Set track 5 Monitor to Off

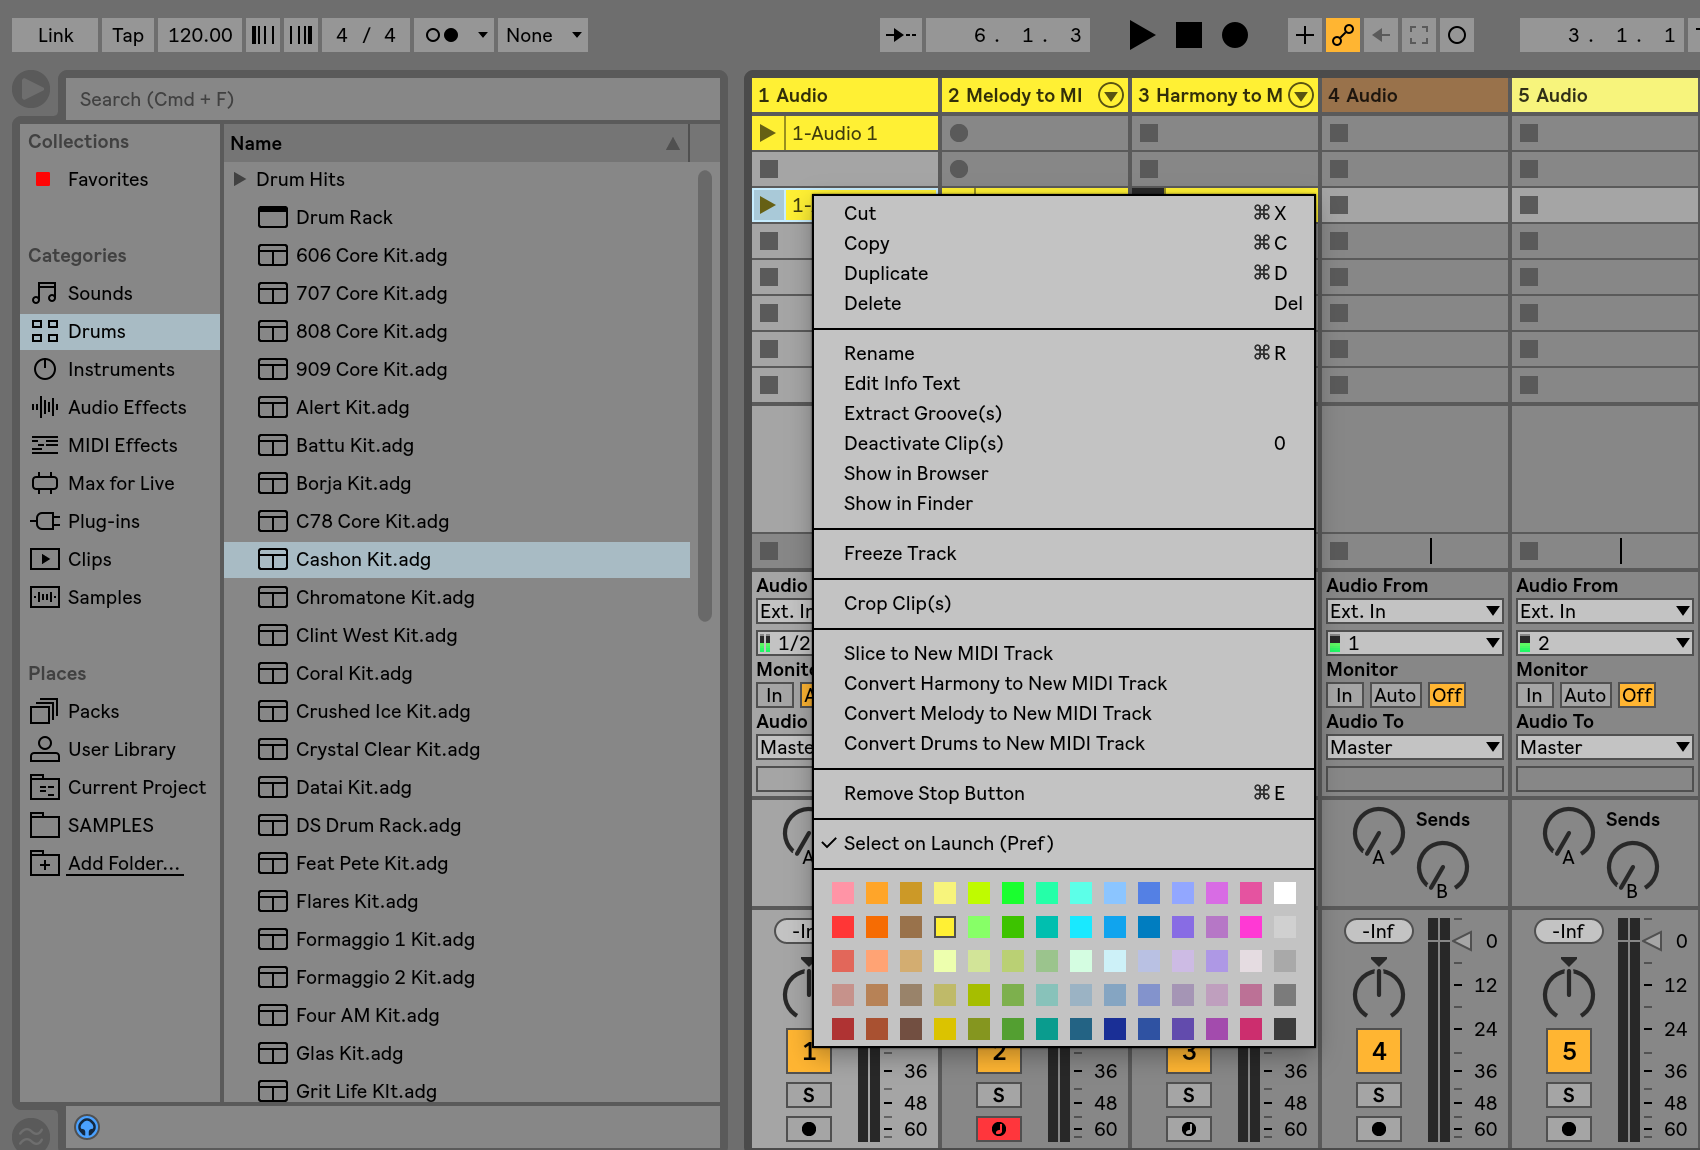pyautogui.click(x=1636, y=695)
